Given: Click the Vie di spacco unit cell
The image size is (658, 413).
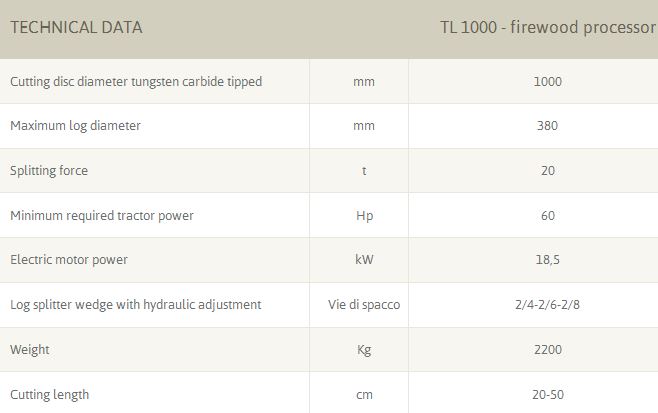Looking at the screenshot, I should tap(364, 305).
